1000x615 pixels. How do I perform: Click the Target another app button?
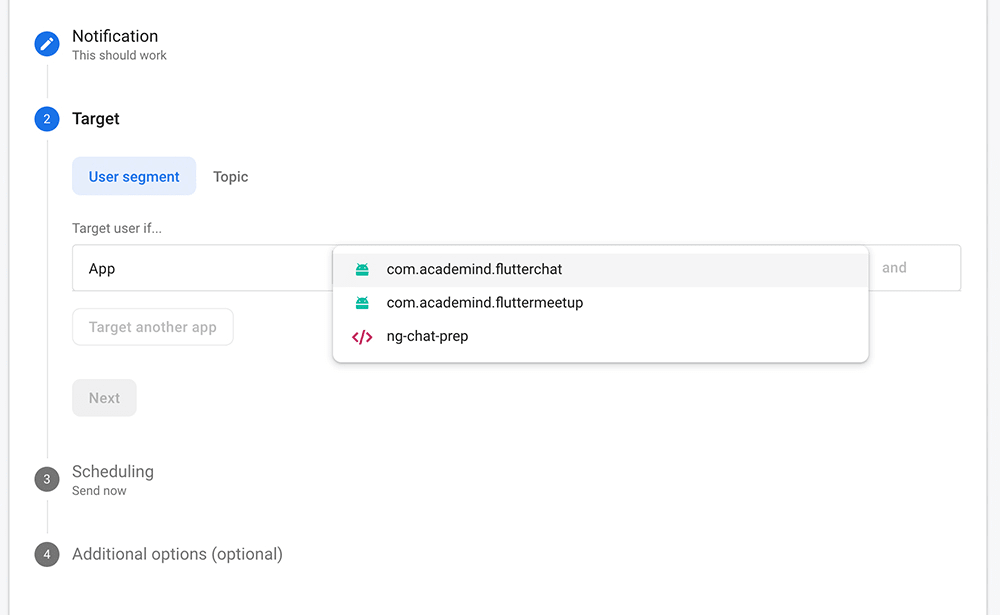pyautogui.click(x=152, y=327)
